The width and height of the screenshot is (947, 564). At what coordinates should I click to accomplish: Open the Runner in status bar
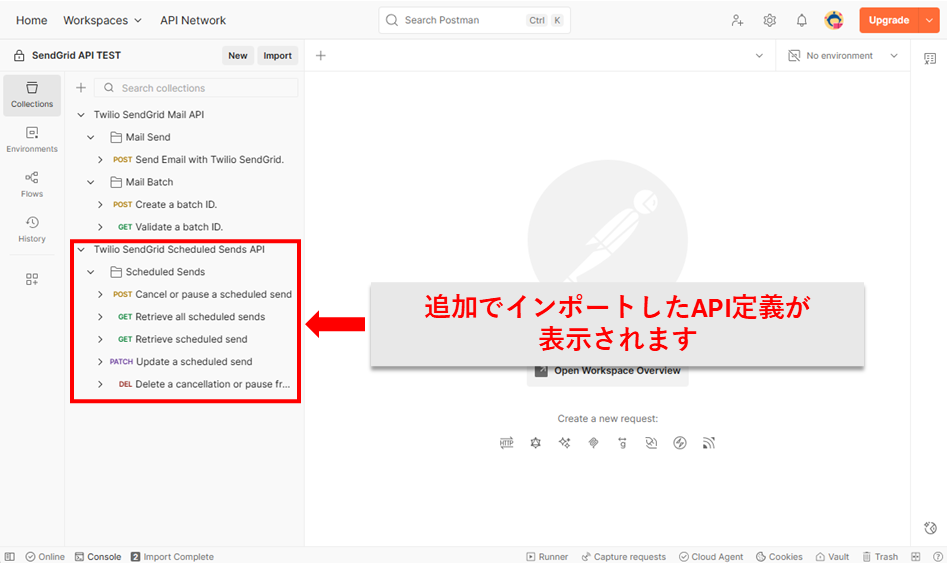click(546, 557)
